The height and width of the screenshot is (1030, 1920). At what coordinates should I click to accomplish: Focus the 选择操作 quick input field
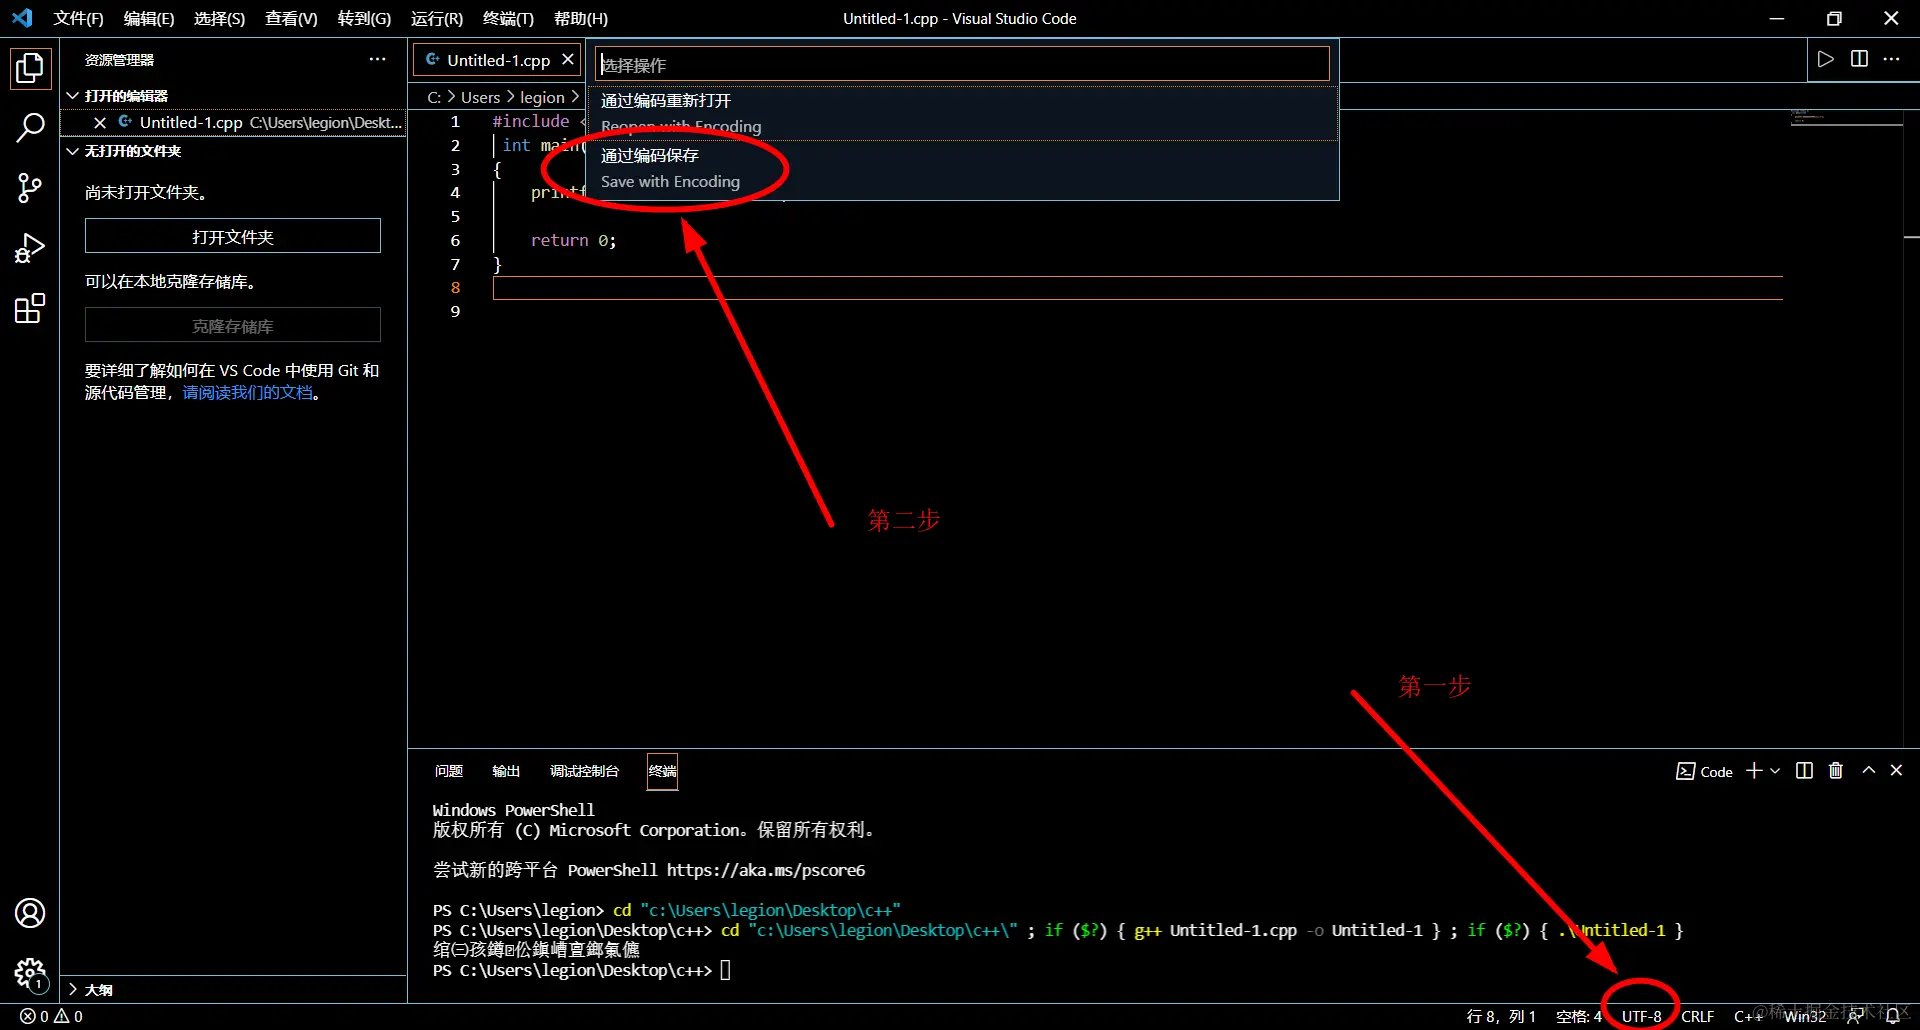click(962, 65)
